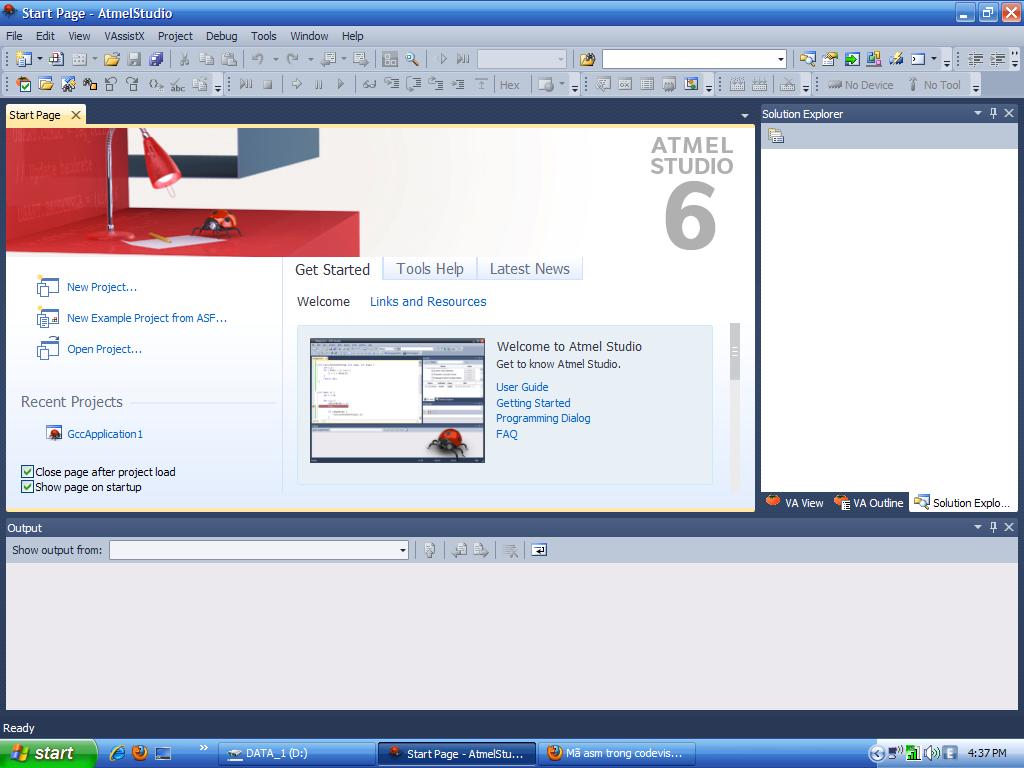Open the Show output from dropdown

[x=402, y=551]
